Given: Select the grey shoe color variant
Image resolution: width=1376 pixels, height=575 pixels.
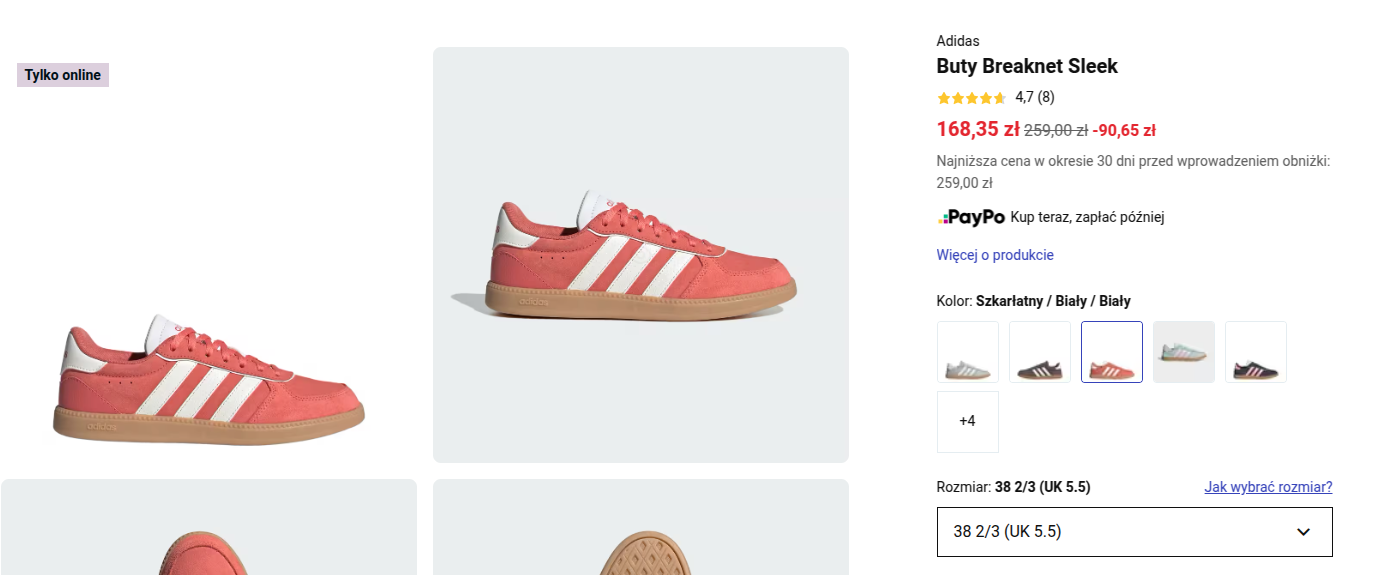Looking at the screenshot, I should click(967, 352).
